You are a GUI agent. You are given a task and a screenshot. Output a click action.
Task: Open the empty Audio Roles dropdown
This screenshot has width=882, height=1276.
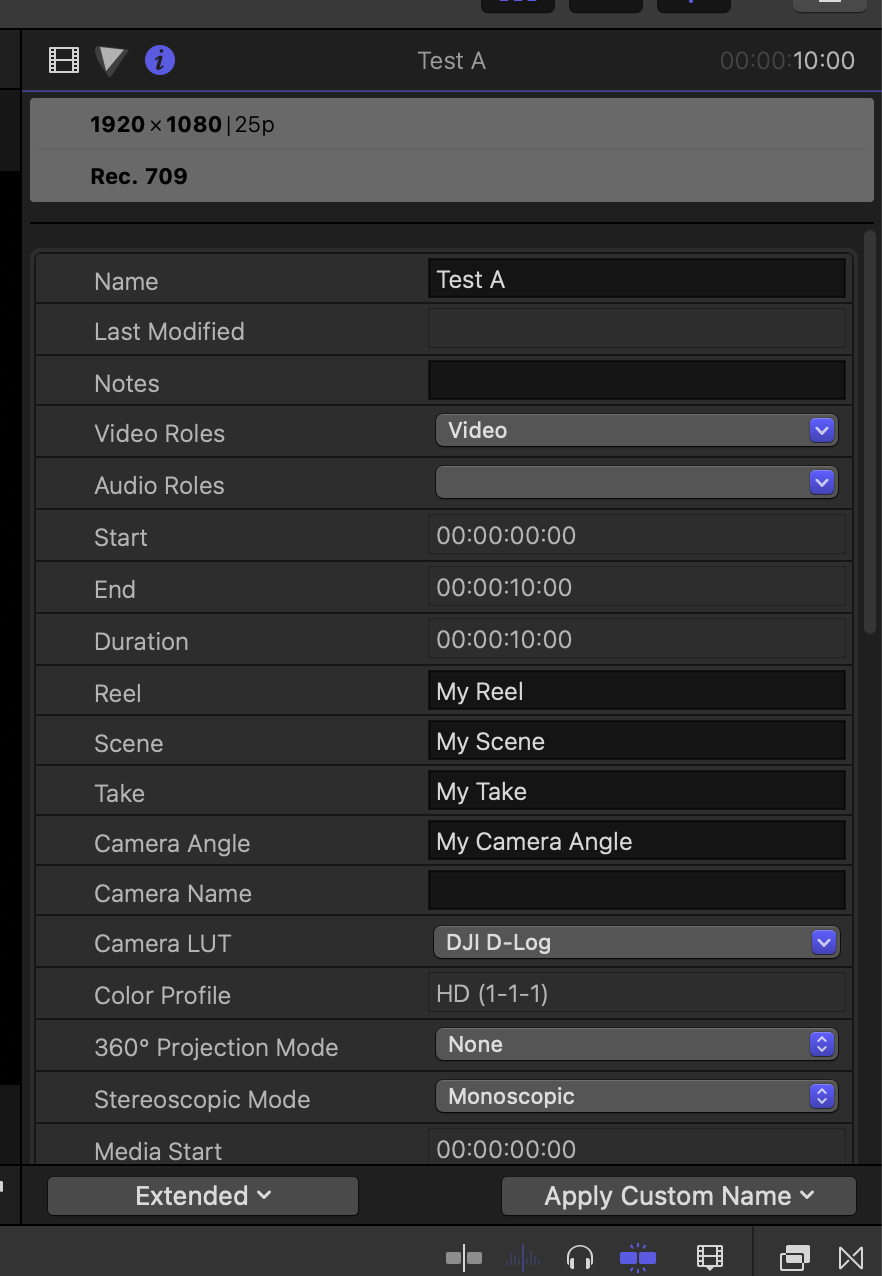click(x=636, y=483)
